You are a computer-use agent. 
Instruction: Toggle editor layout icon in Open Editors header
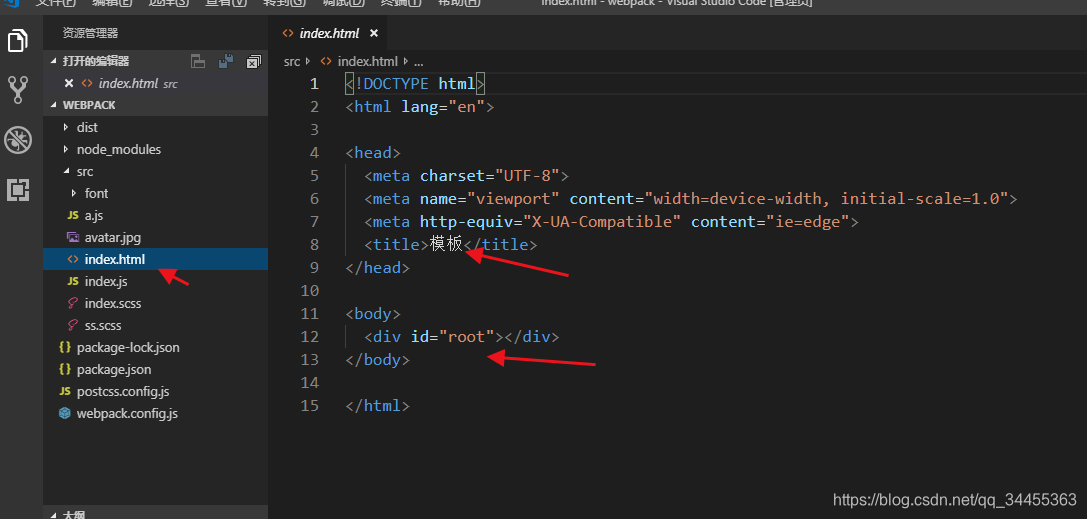[x=198, y=61]
